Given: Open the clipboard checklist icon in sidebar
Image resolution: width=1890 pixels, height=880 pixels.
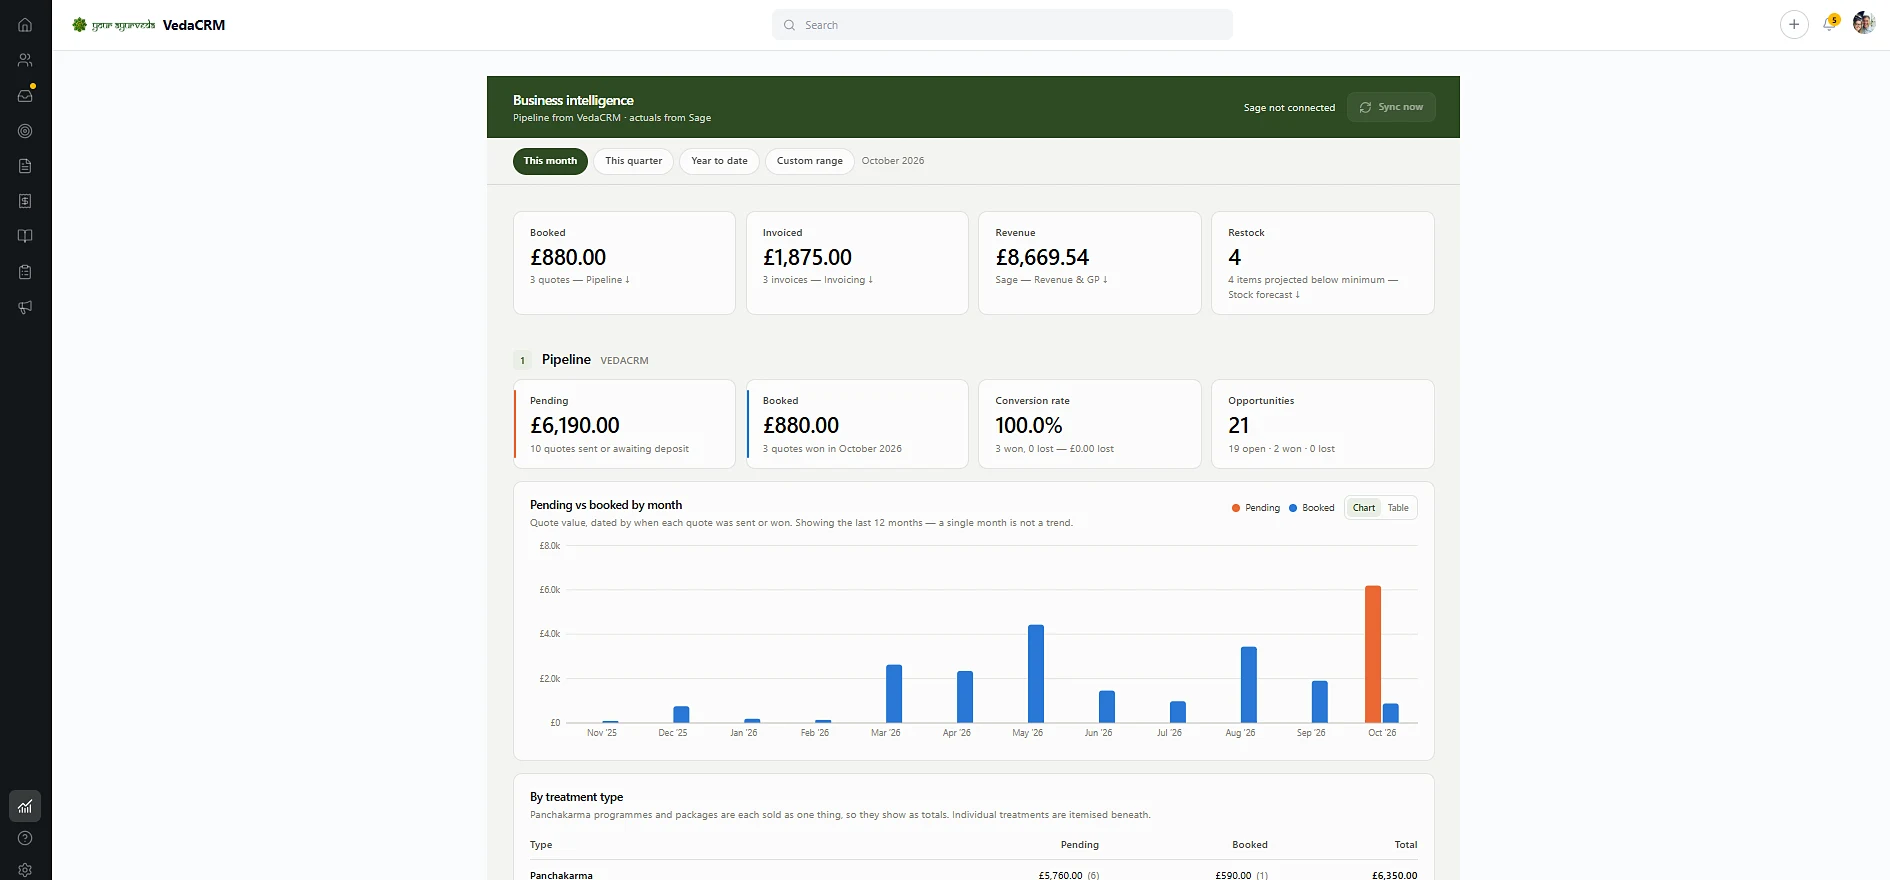Looking at the screenshot, I should 25,272.
